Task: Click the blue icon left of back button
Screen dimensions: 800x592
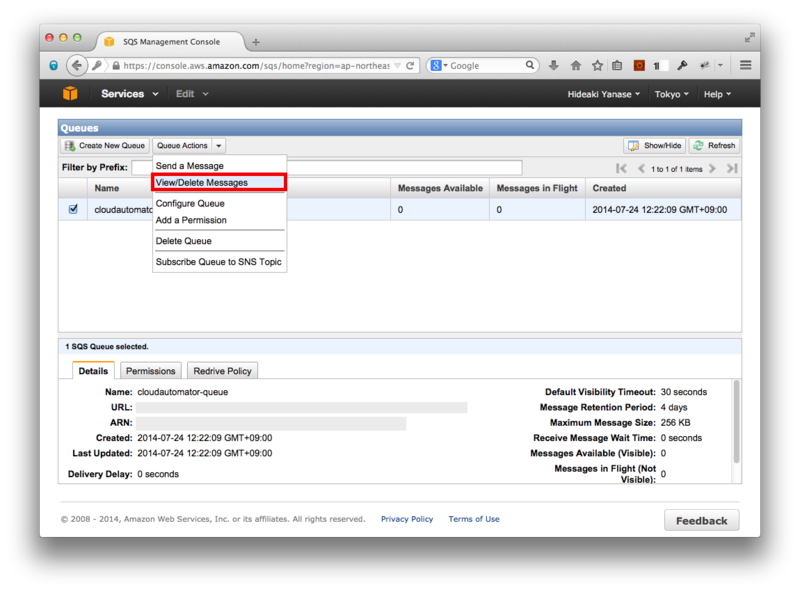Action: pyautogui.click(x=54, y=65)
